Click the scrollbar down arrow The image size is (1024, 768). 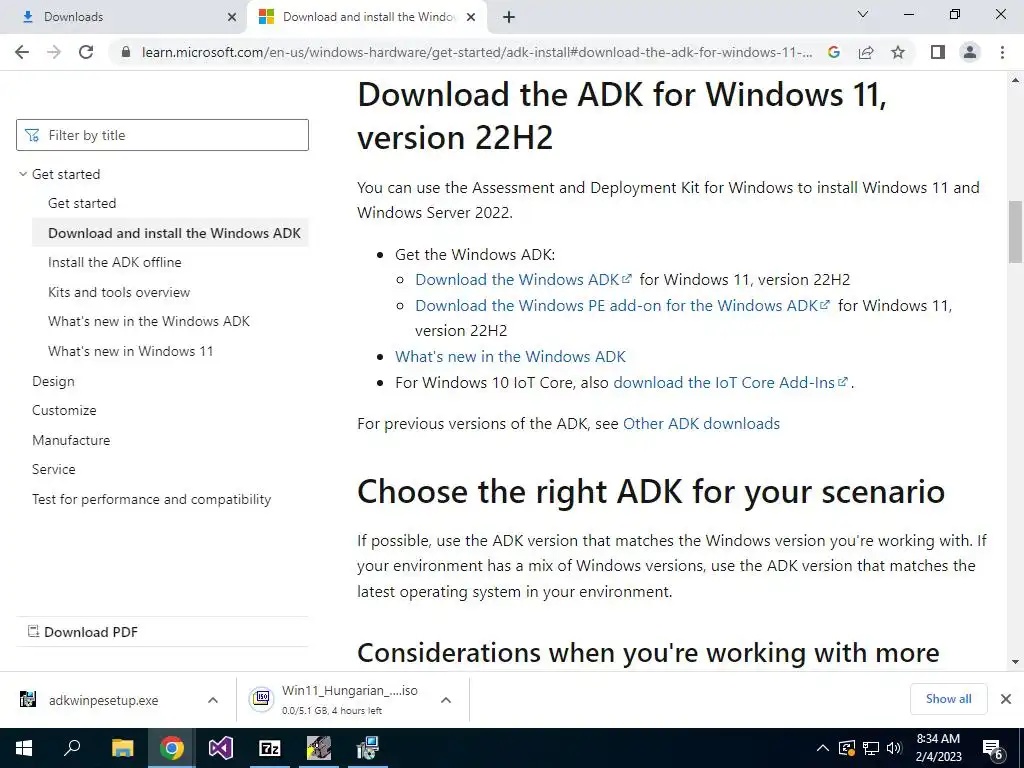point(1016,662)
